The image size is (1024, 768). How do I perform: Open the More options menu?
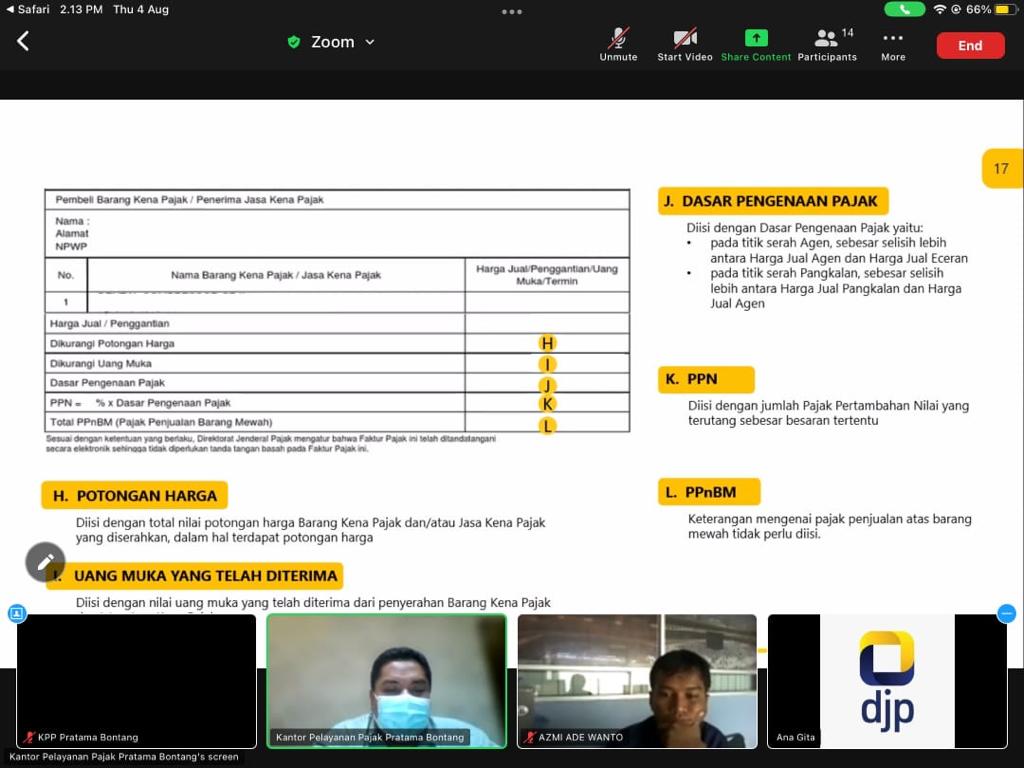893,44
